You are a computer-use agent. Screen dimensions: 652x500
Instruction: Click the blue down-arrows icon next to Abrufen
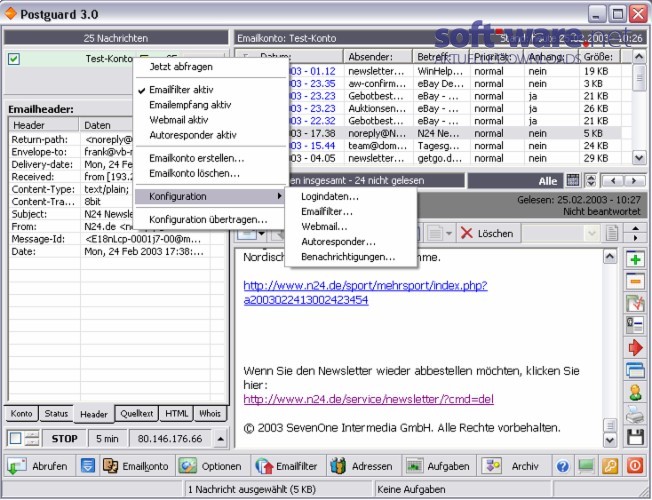[88, 466]
